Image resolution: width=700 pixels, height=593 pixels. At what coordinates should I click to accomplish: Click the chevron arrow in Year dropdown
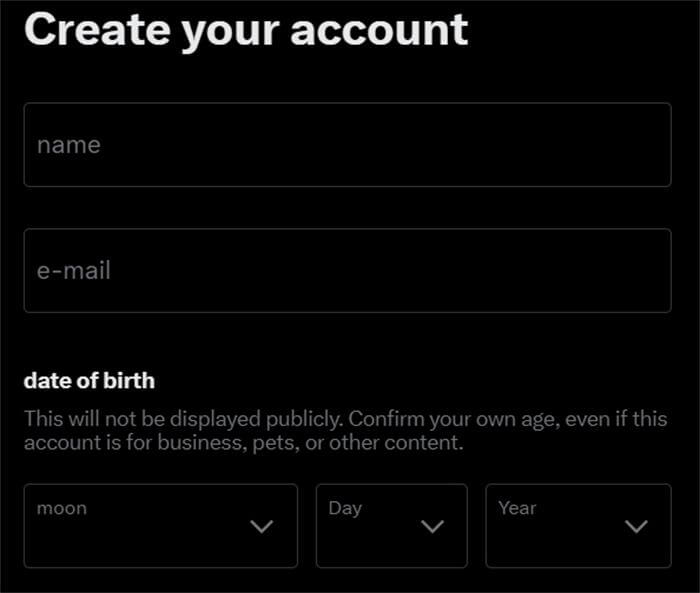click(636, 527)
